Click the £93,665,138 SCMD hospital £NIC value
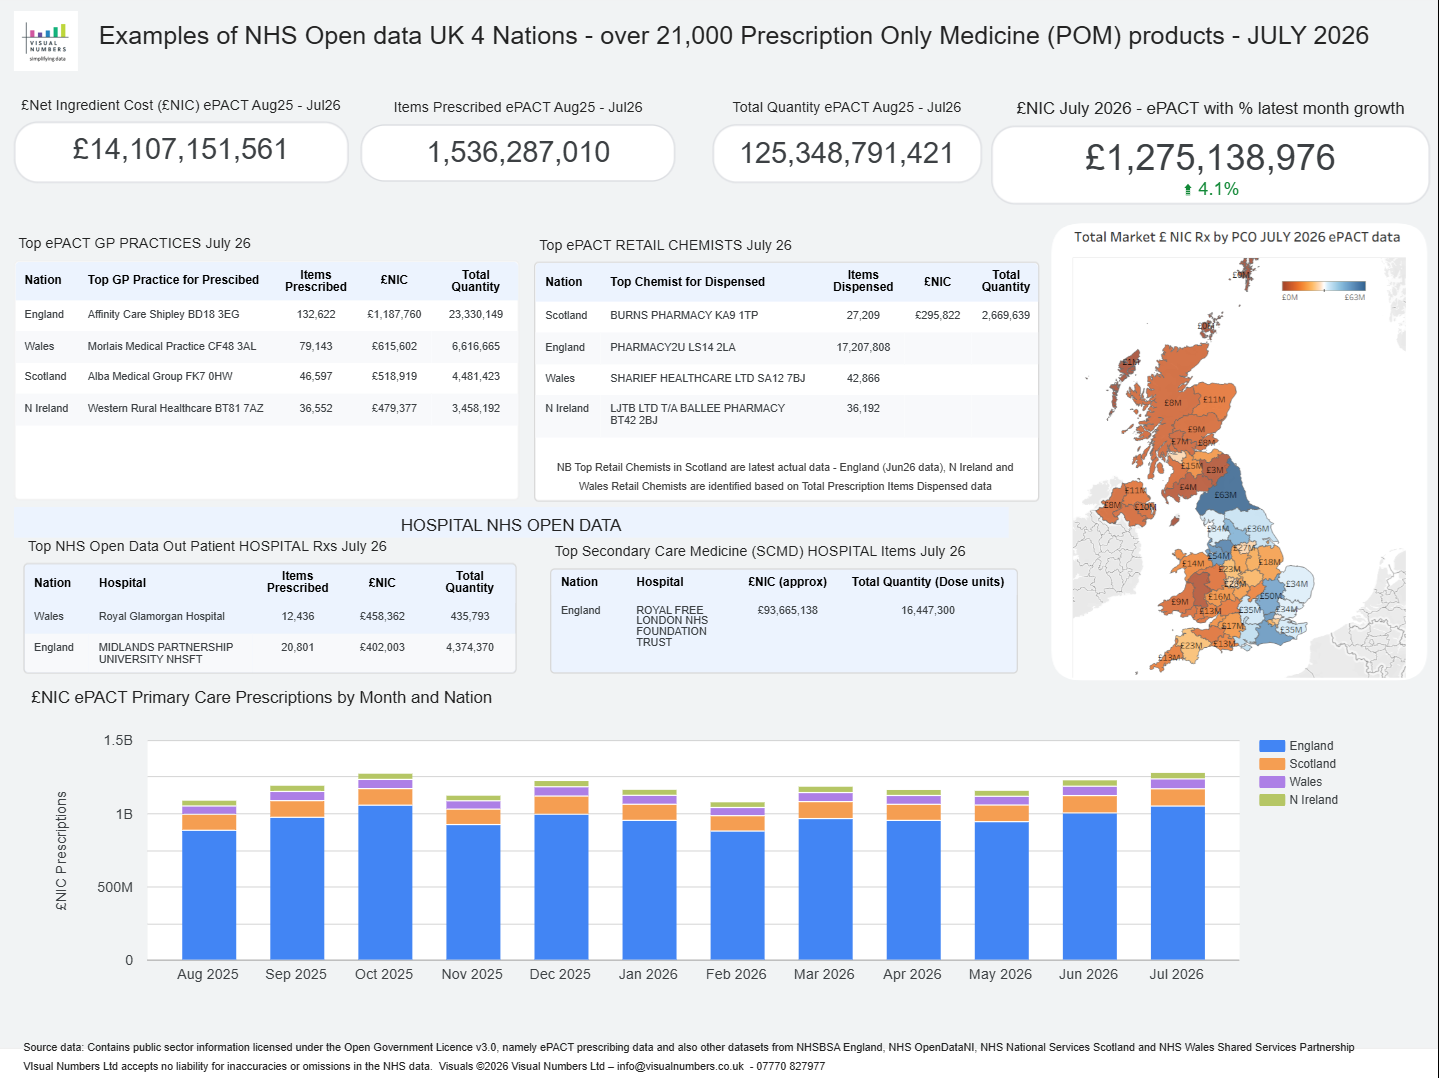The image size is (1439, 1078). [x=787, y=610]
